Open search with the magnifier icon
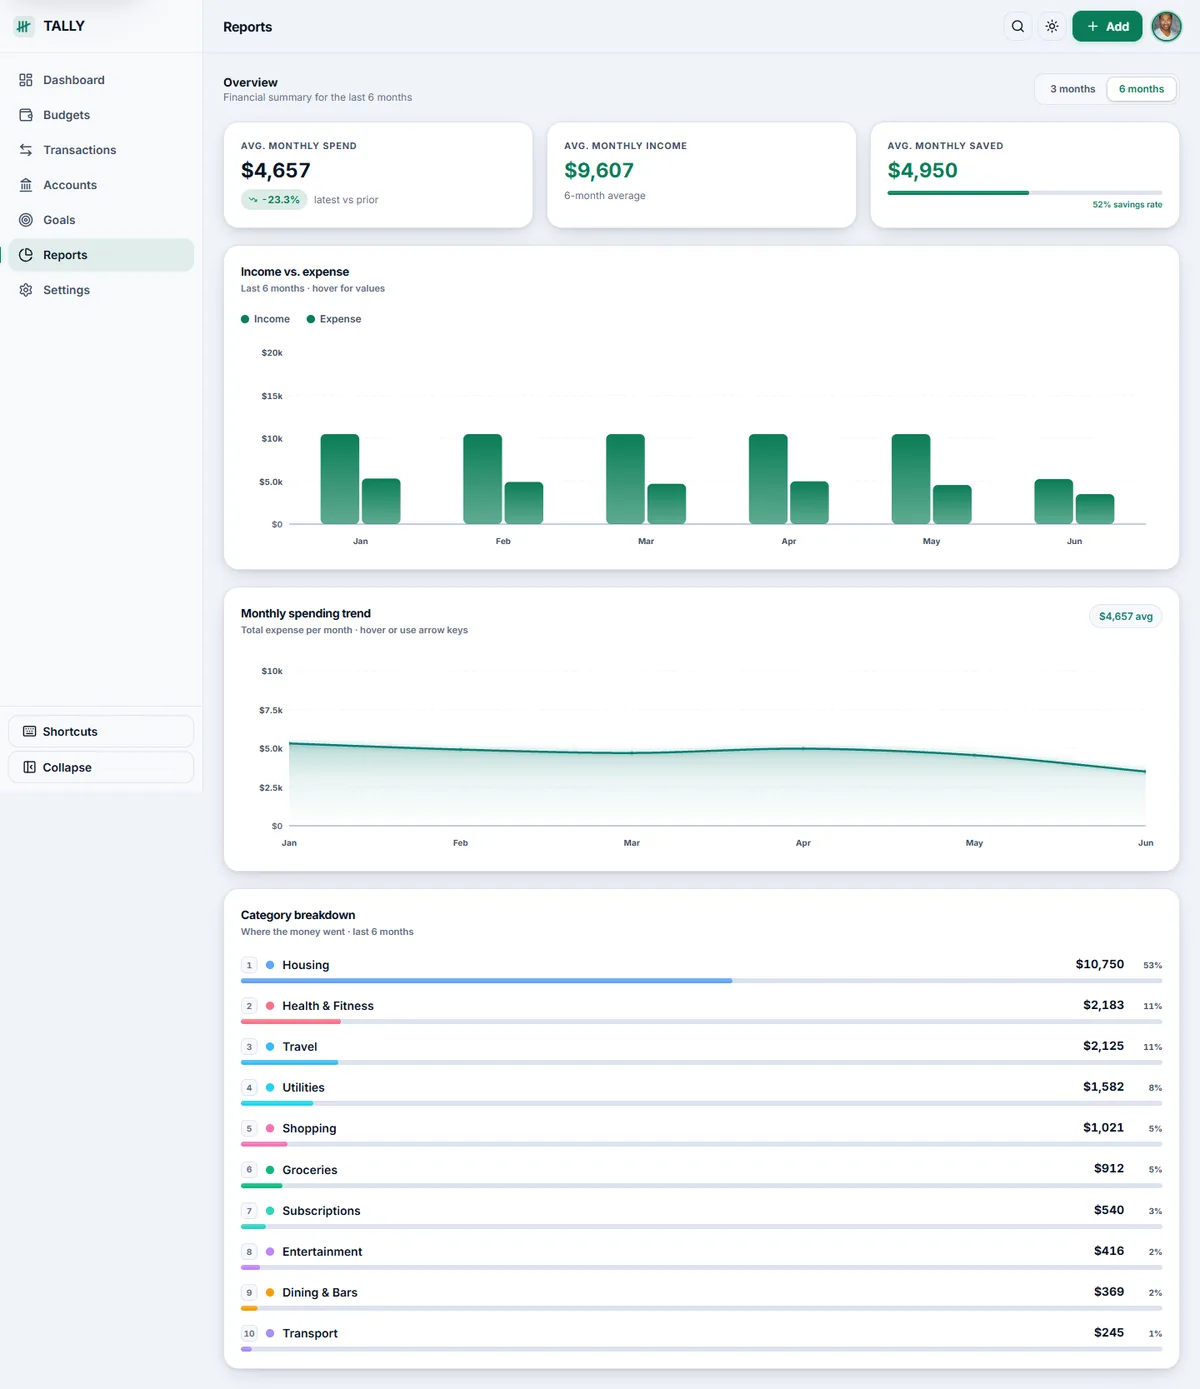This screenshot has height=1389, width=1200. 1018,27
